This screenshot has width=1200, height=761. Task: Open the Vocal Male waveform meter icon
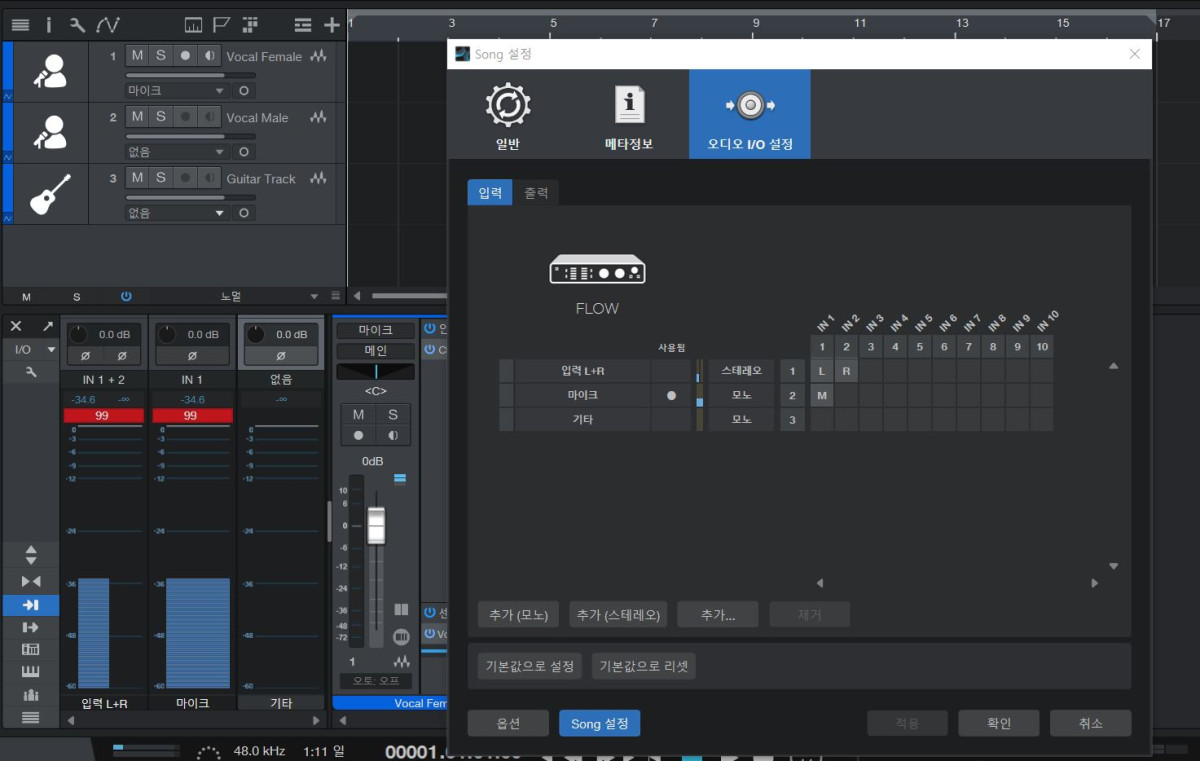click(318, 118)
